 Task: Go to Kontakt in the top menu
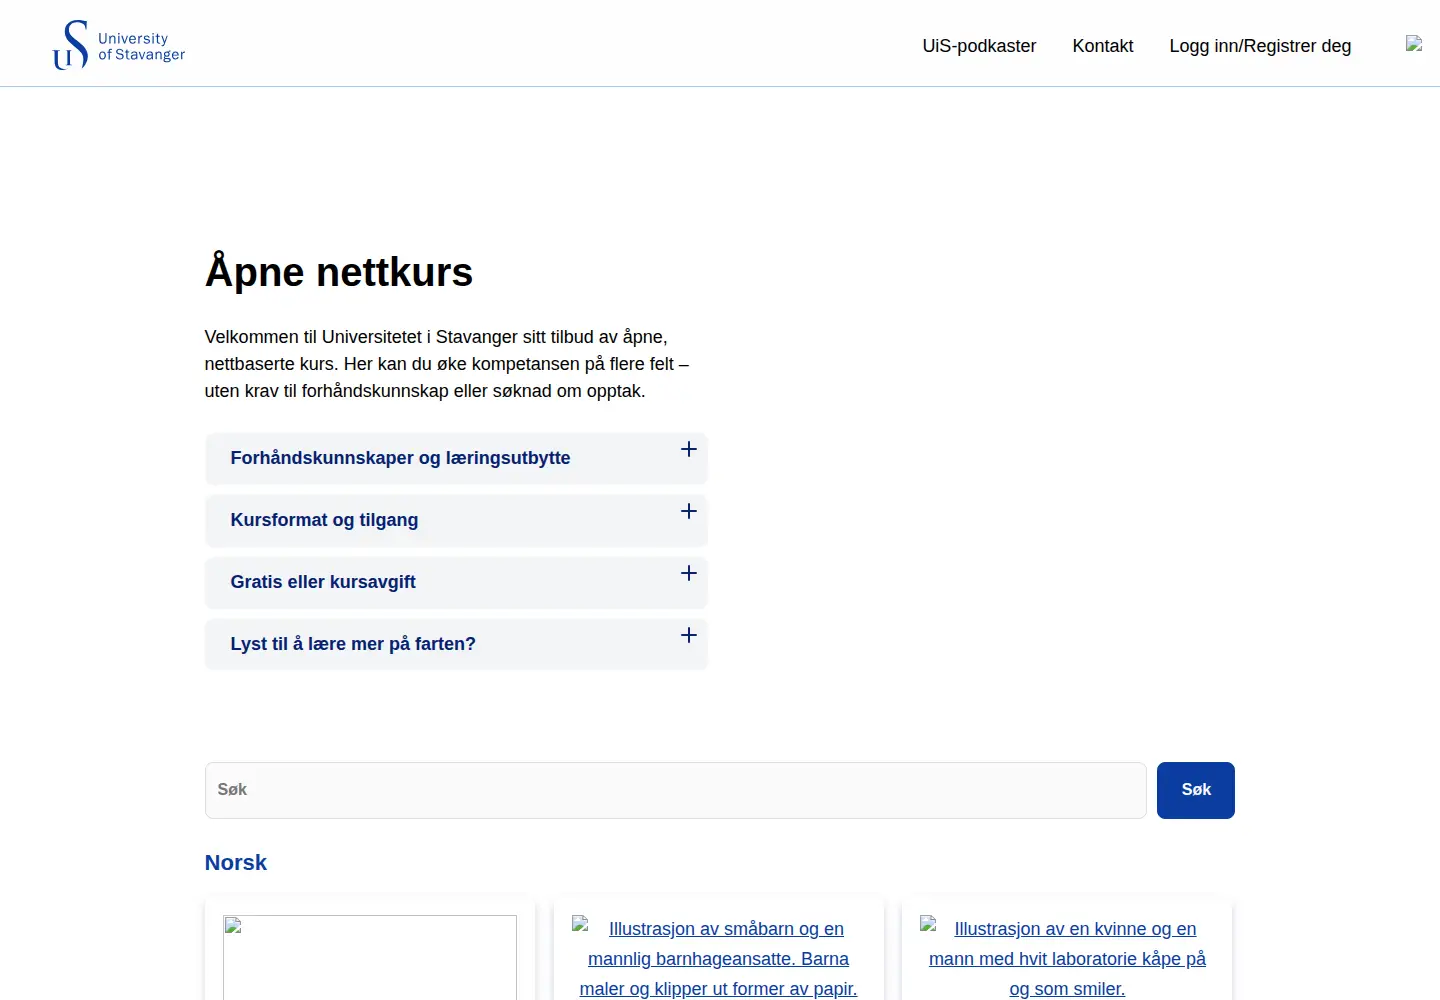(x=1103, y=46)
